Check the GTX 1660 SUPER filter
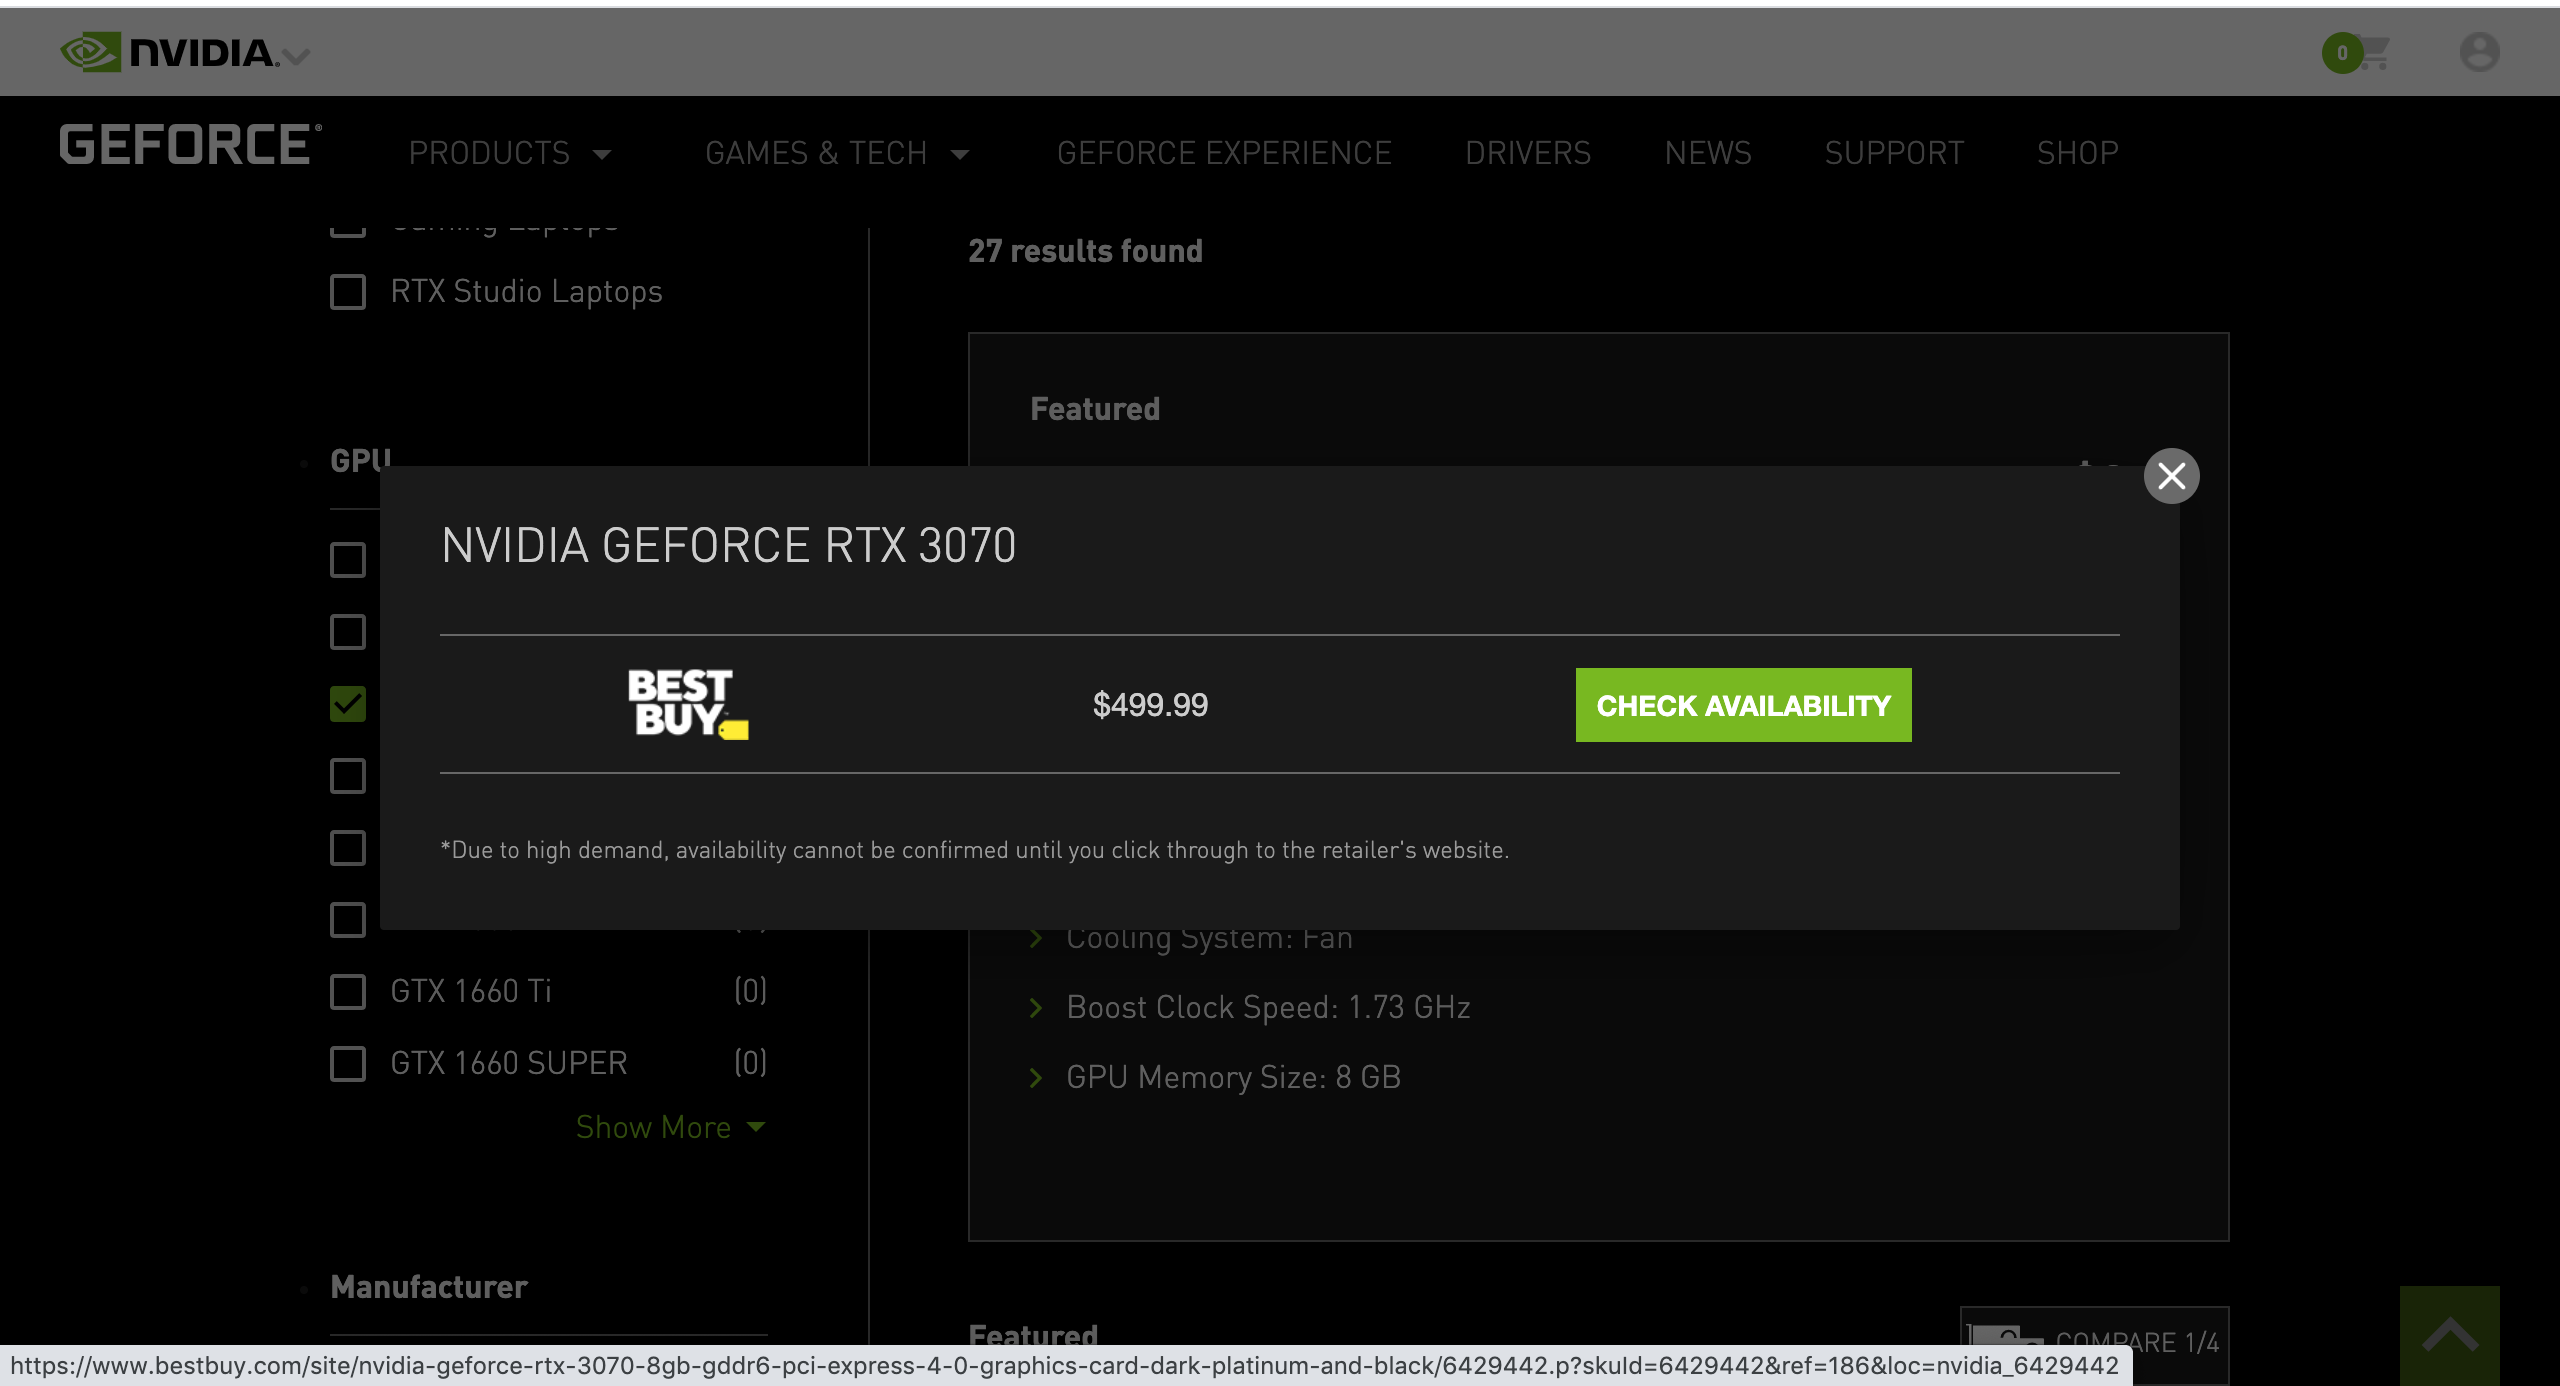The width and height of the screenshot is (2560, 1386). [x=348, y=1064]
